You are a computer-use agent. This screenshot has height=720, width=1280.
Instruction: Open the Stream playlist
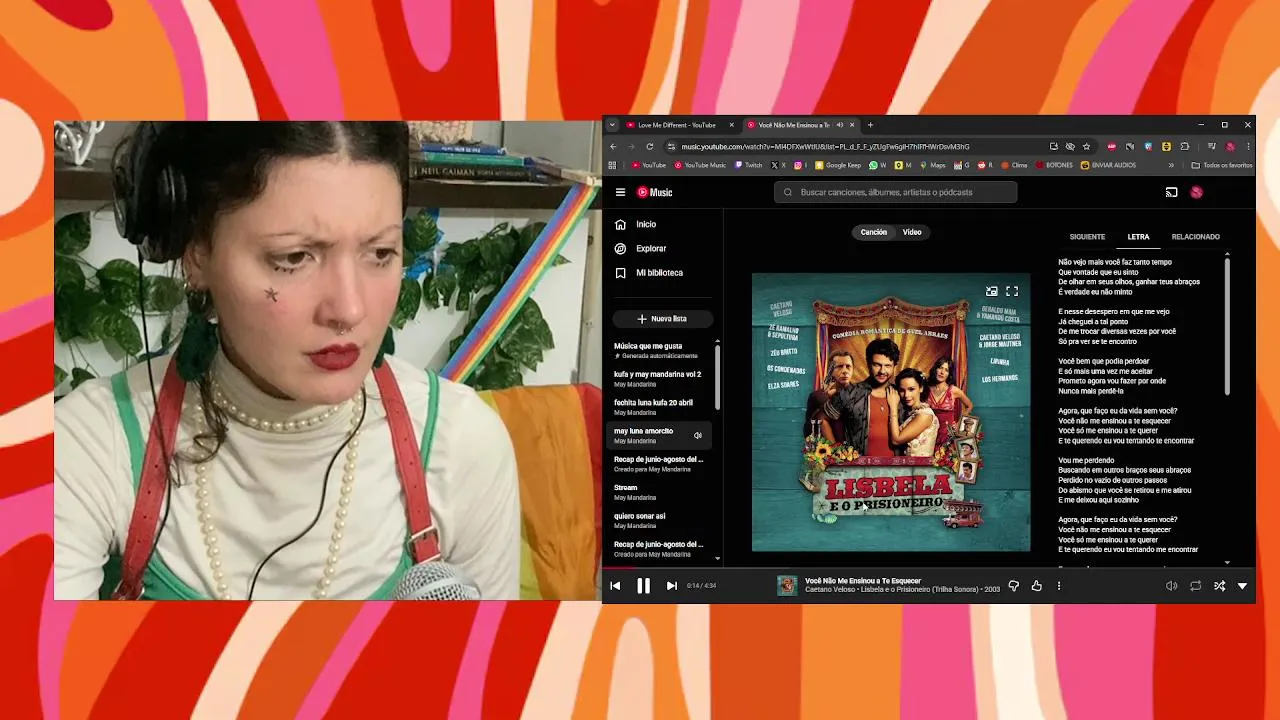pyautogui.click(x=658, y=492)
